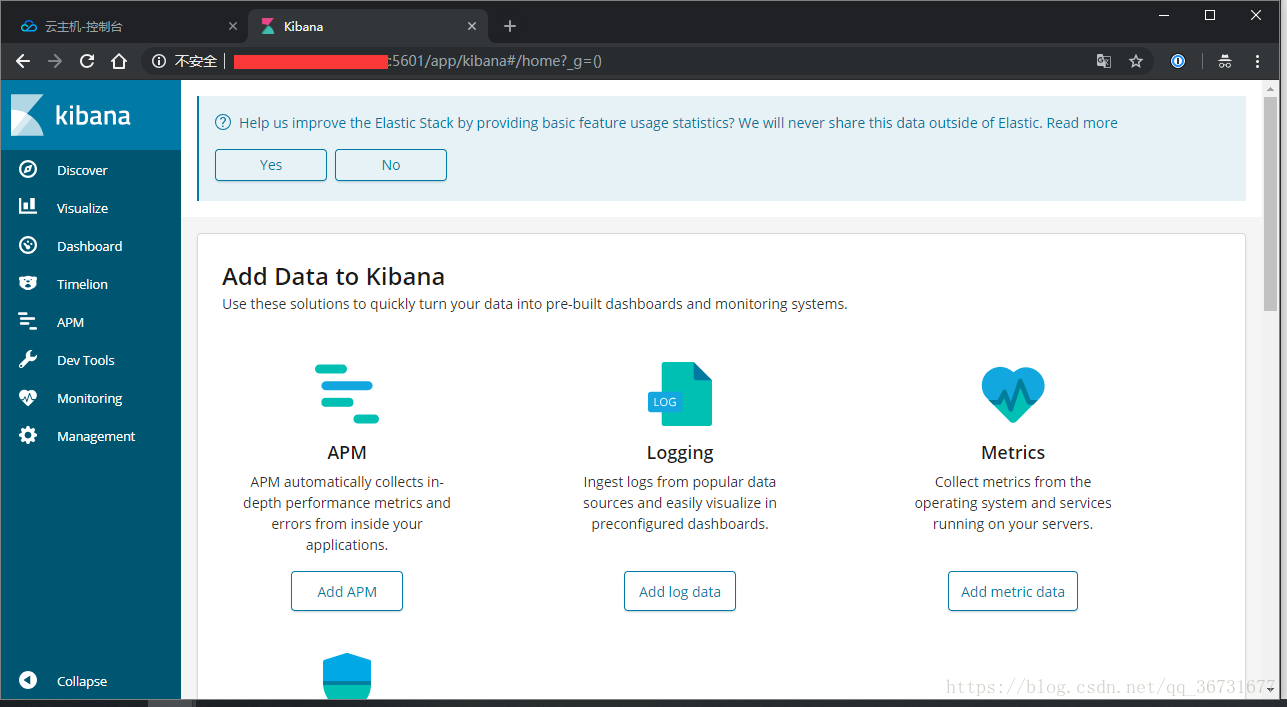Select Monitoring in the sidebar menu
The image size is (1287, 707).
[89, 398]
